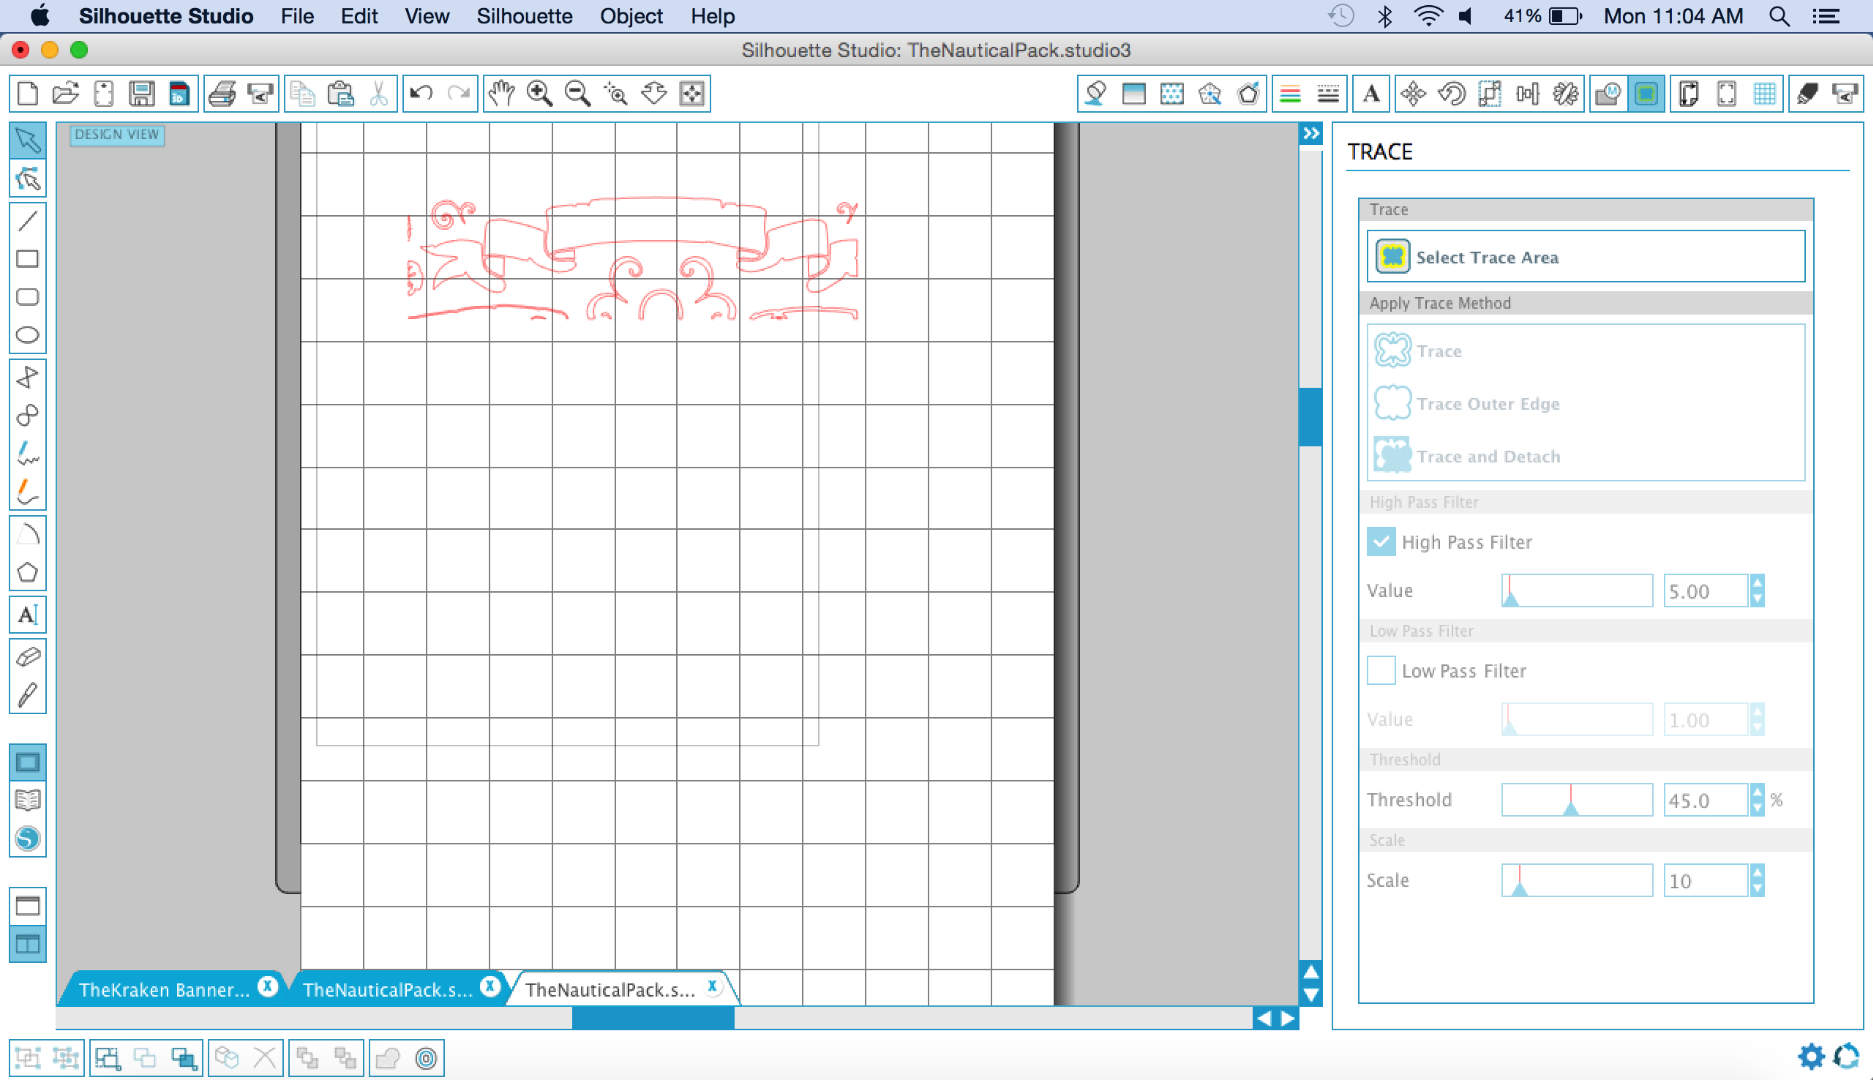This screenshot has width=1873, height=1080.
Task: Uncheck the High Pass Filter checkbox
Action: 1381,542
